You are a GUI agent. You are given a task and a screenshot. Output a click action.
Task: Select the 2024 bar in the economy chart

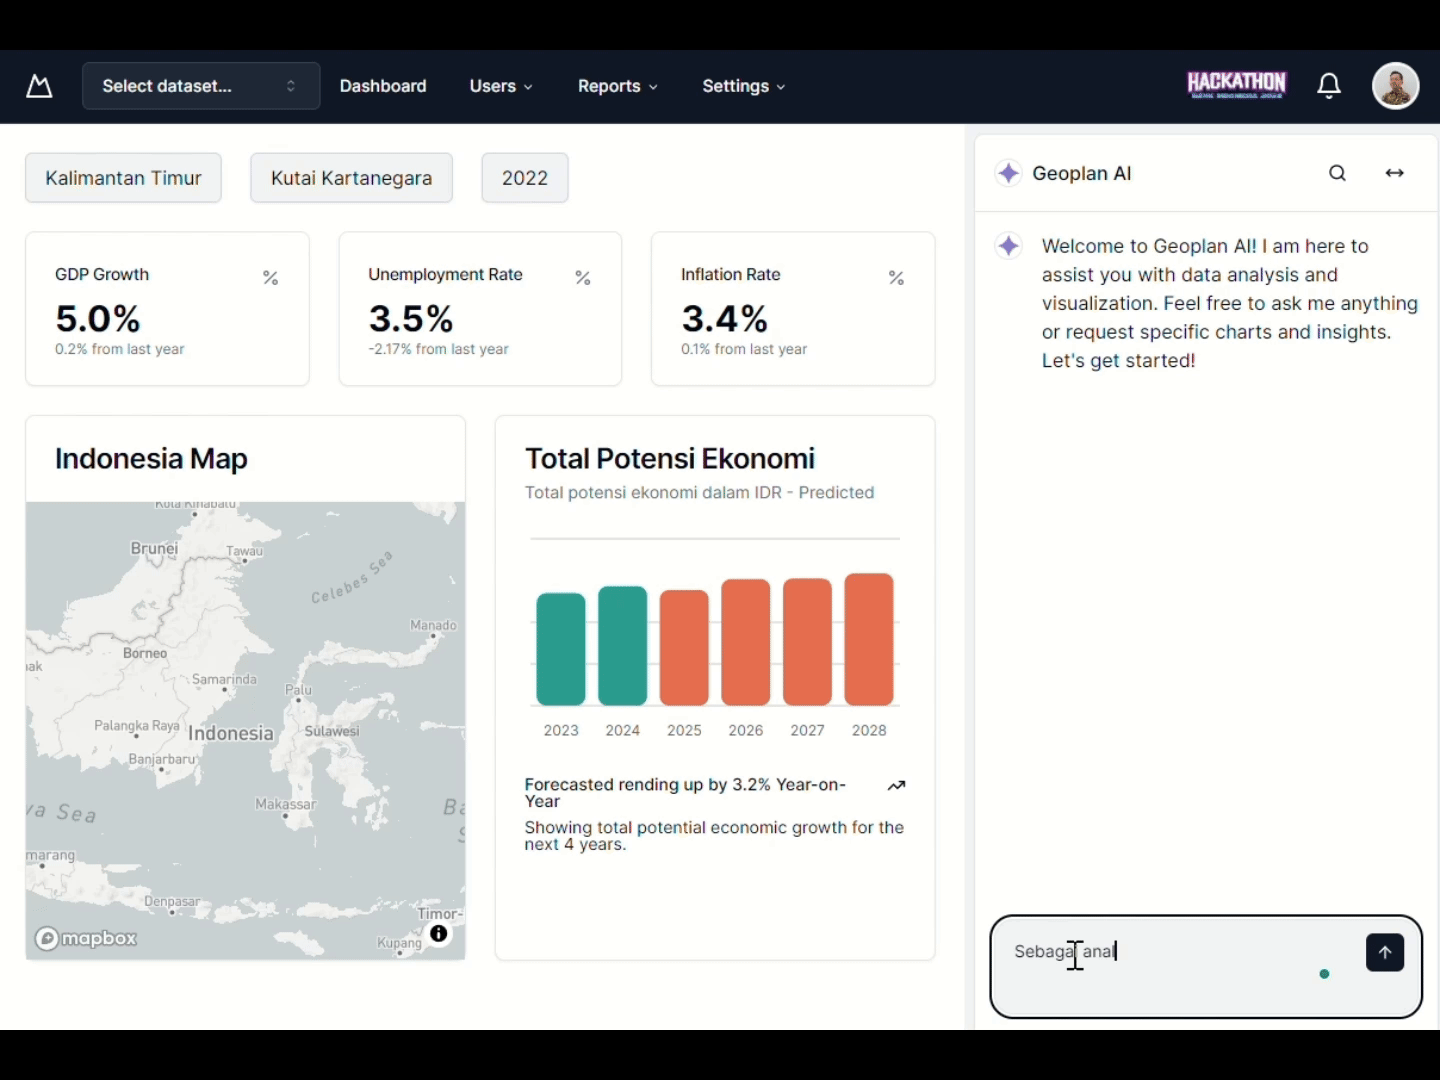(622, 646)
